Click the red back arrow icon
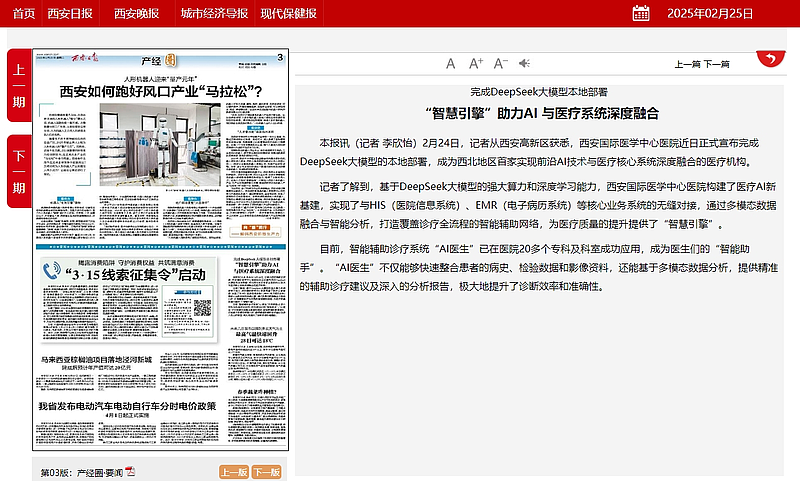Screen dimensions: 800x481 click(x=770, y=59)
